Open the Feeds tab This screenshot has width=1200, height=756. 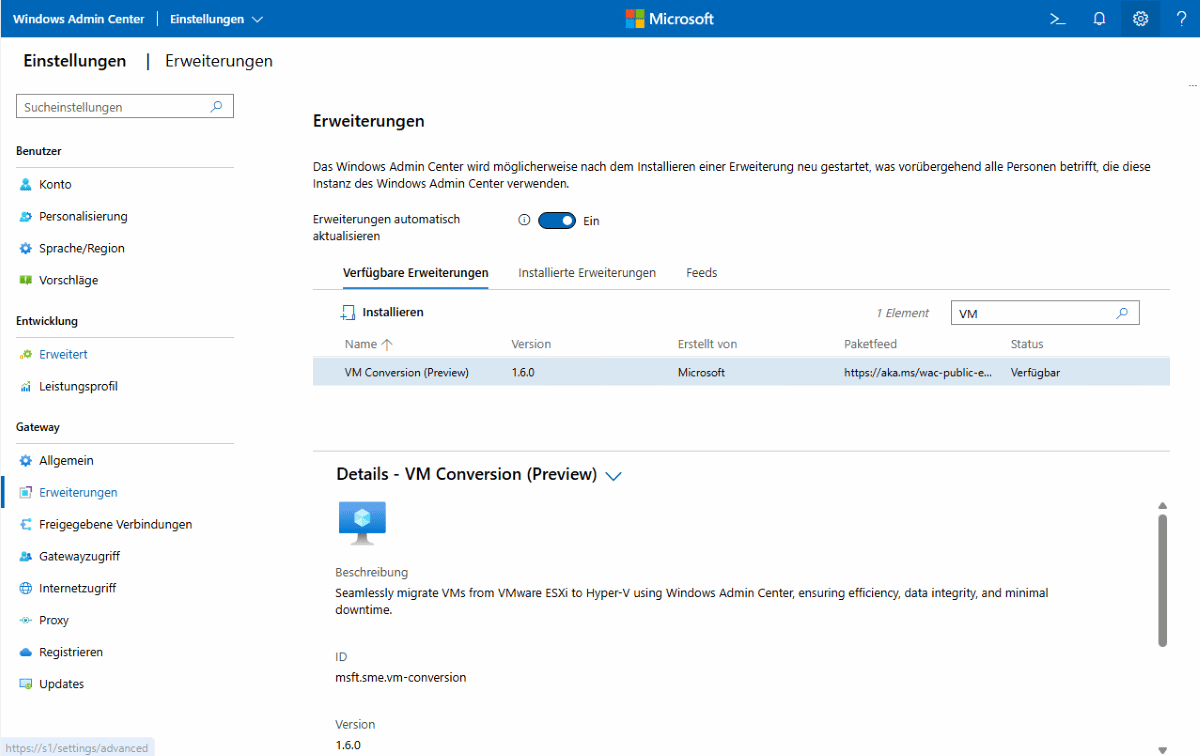[701, 273]
